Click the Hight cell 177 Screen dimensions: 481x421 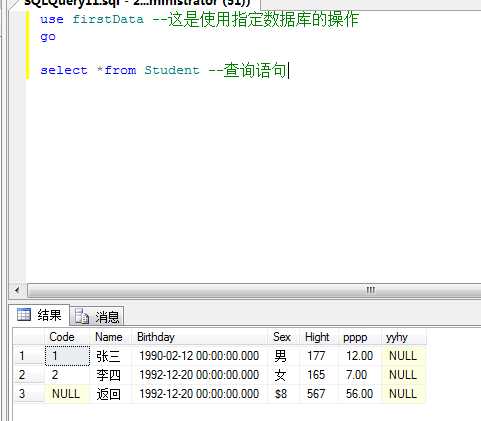pos(319,356)
